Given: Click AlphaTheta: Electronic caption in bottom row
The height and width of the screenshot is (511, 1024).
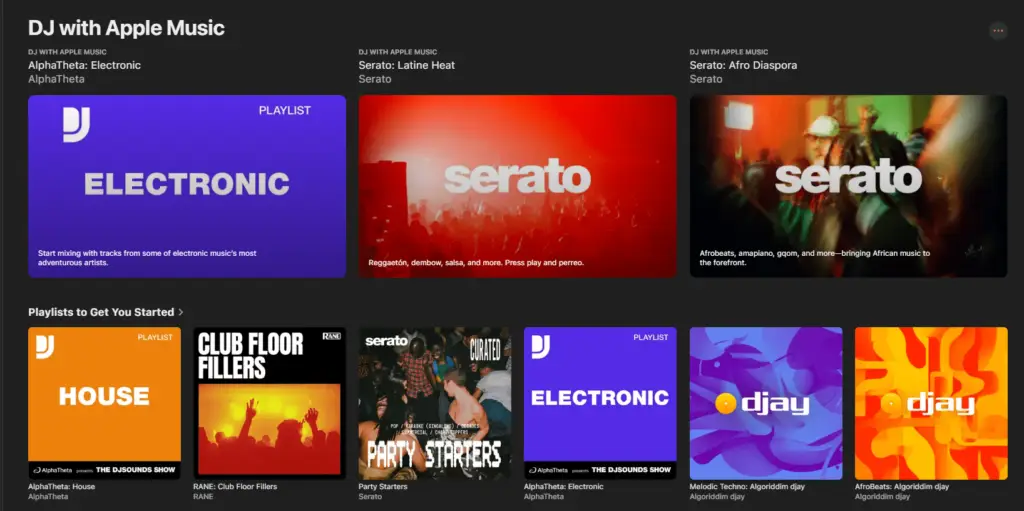Looking at the screenshot, I should (564, 487).
